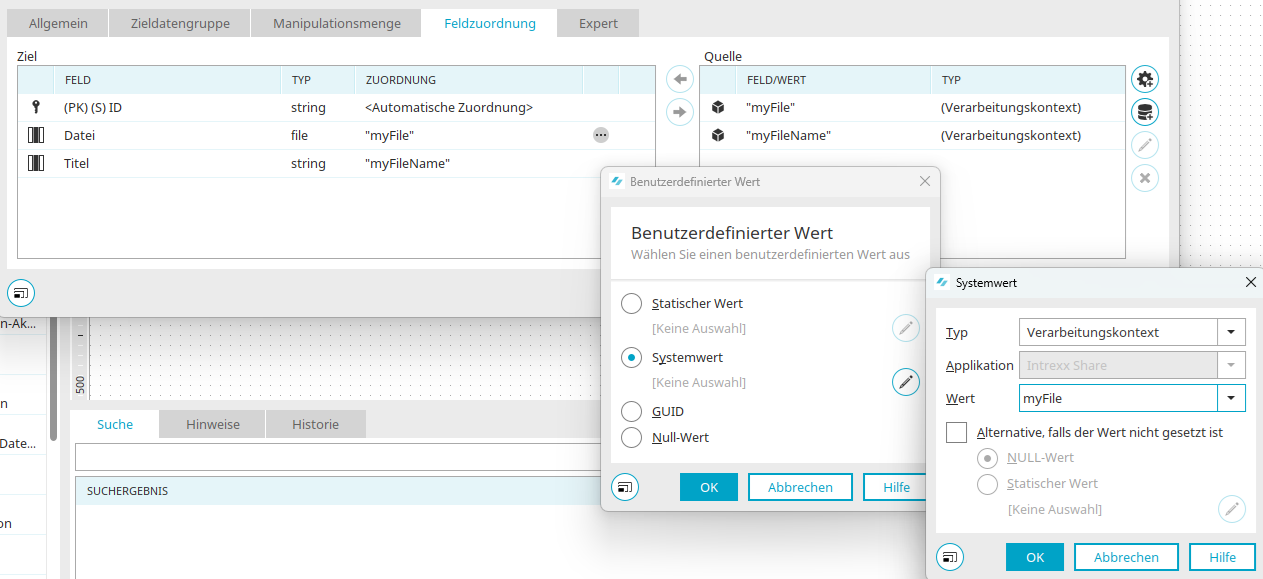The image size is (1263, 579).
Task: Click the window icon in Systemwert dialog footer
Action: (950, 557)
